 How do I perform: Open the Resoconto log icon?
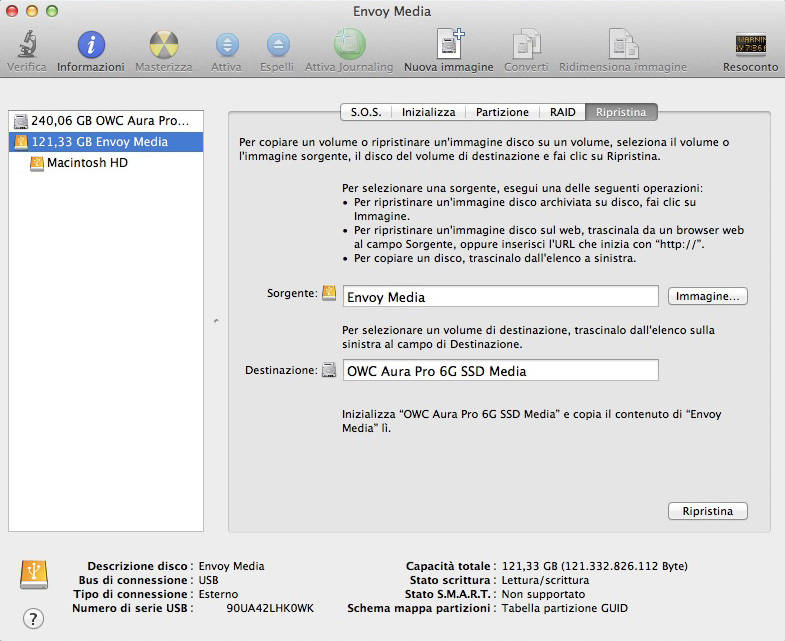click(750, 44)
